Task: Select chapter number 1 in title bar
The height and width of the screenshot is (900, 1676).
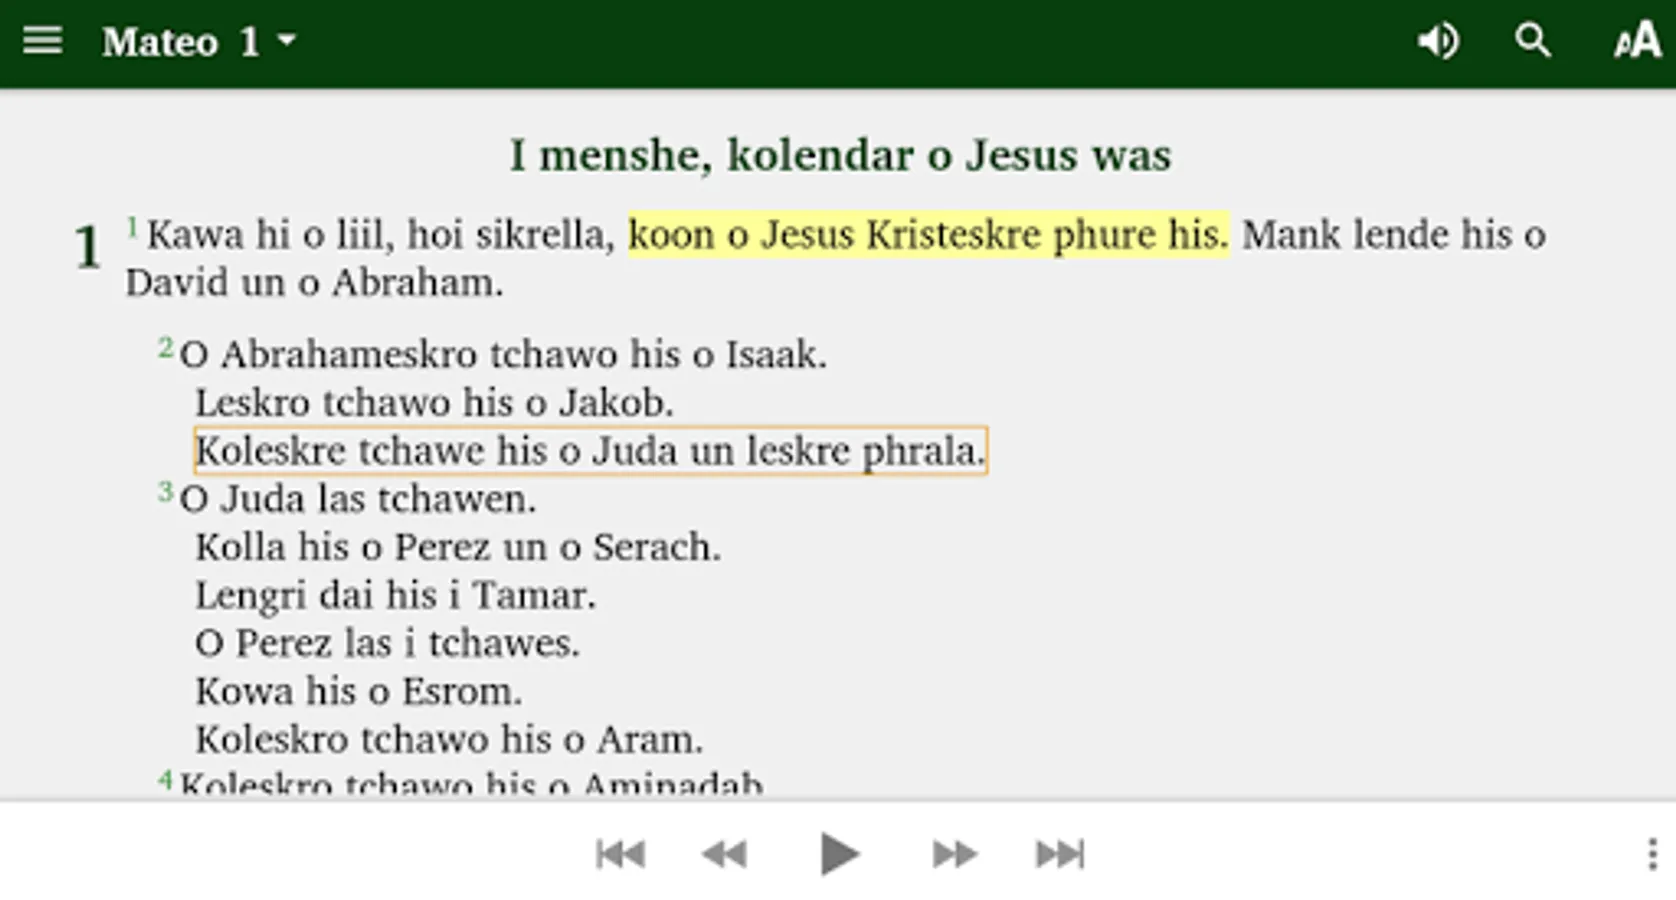Action: point(249,42)
